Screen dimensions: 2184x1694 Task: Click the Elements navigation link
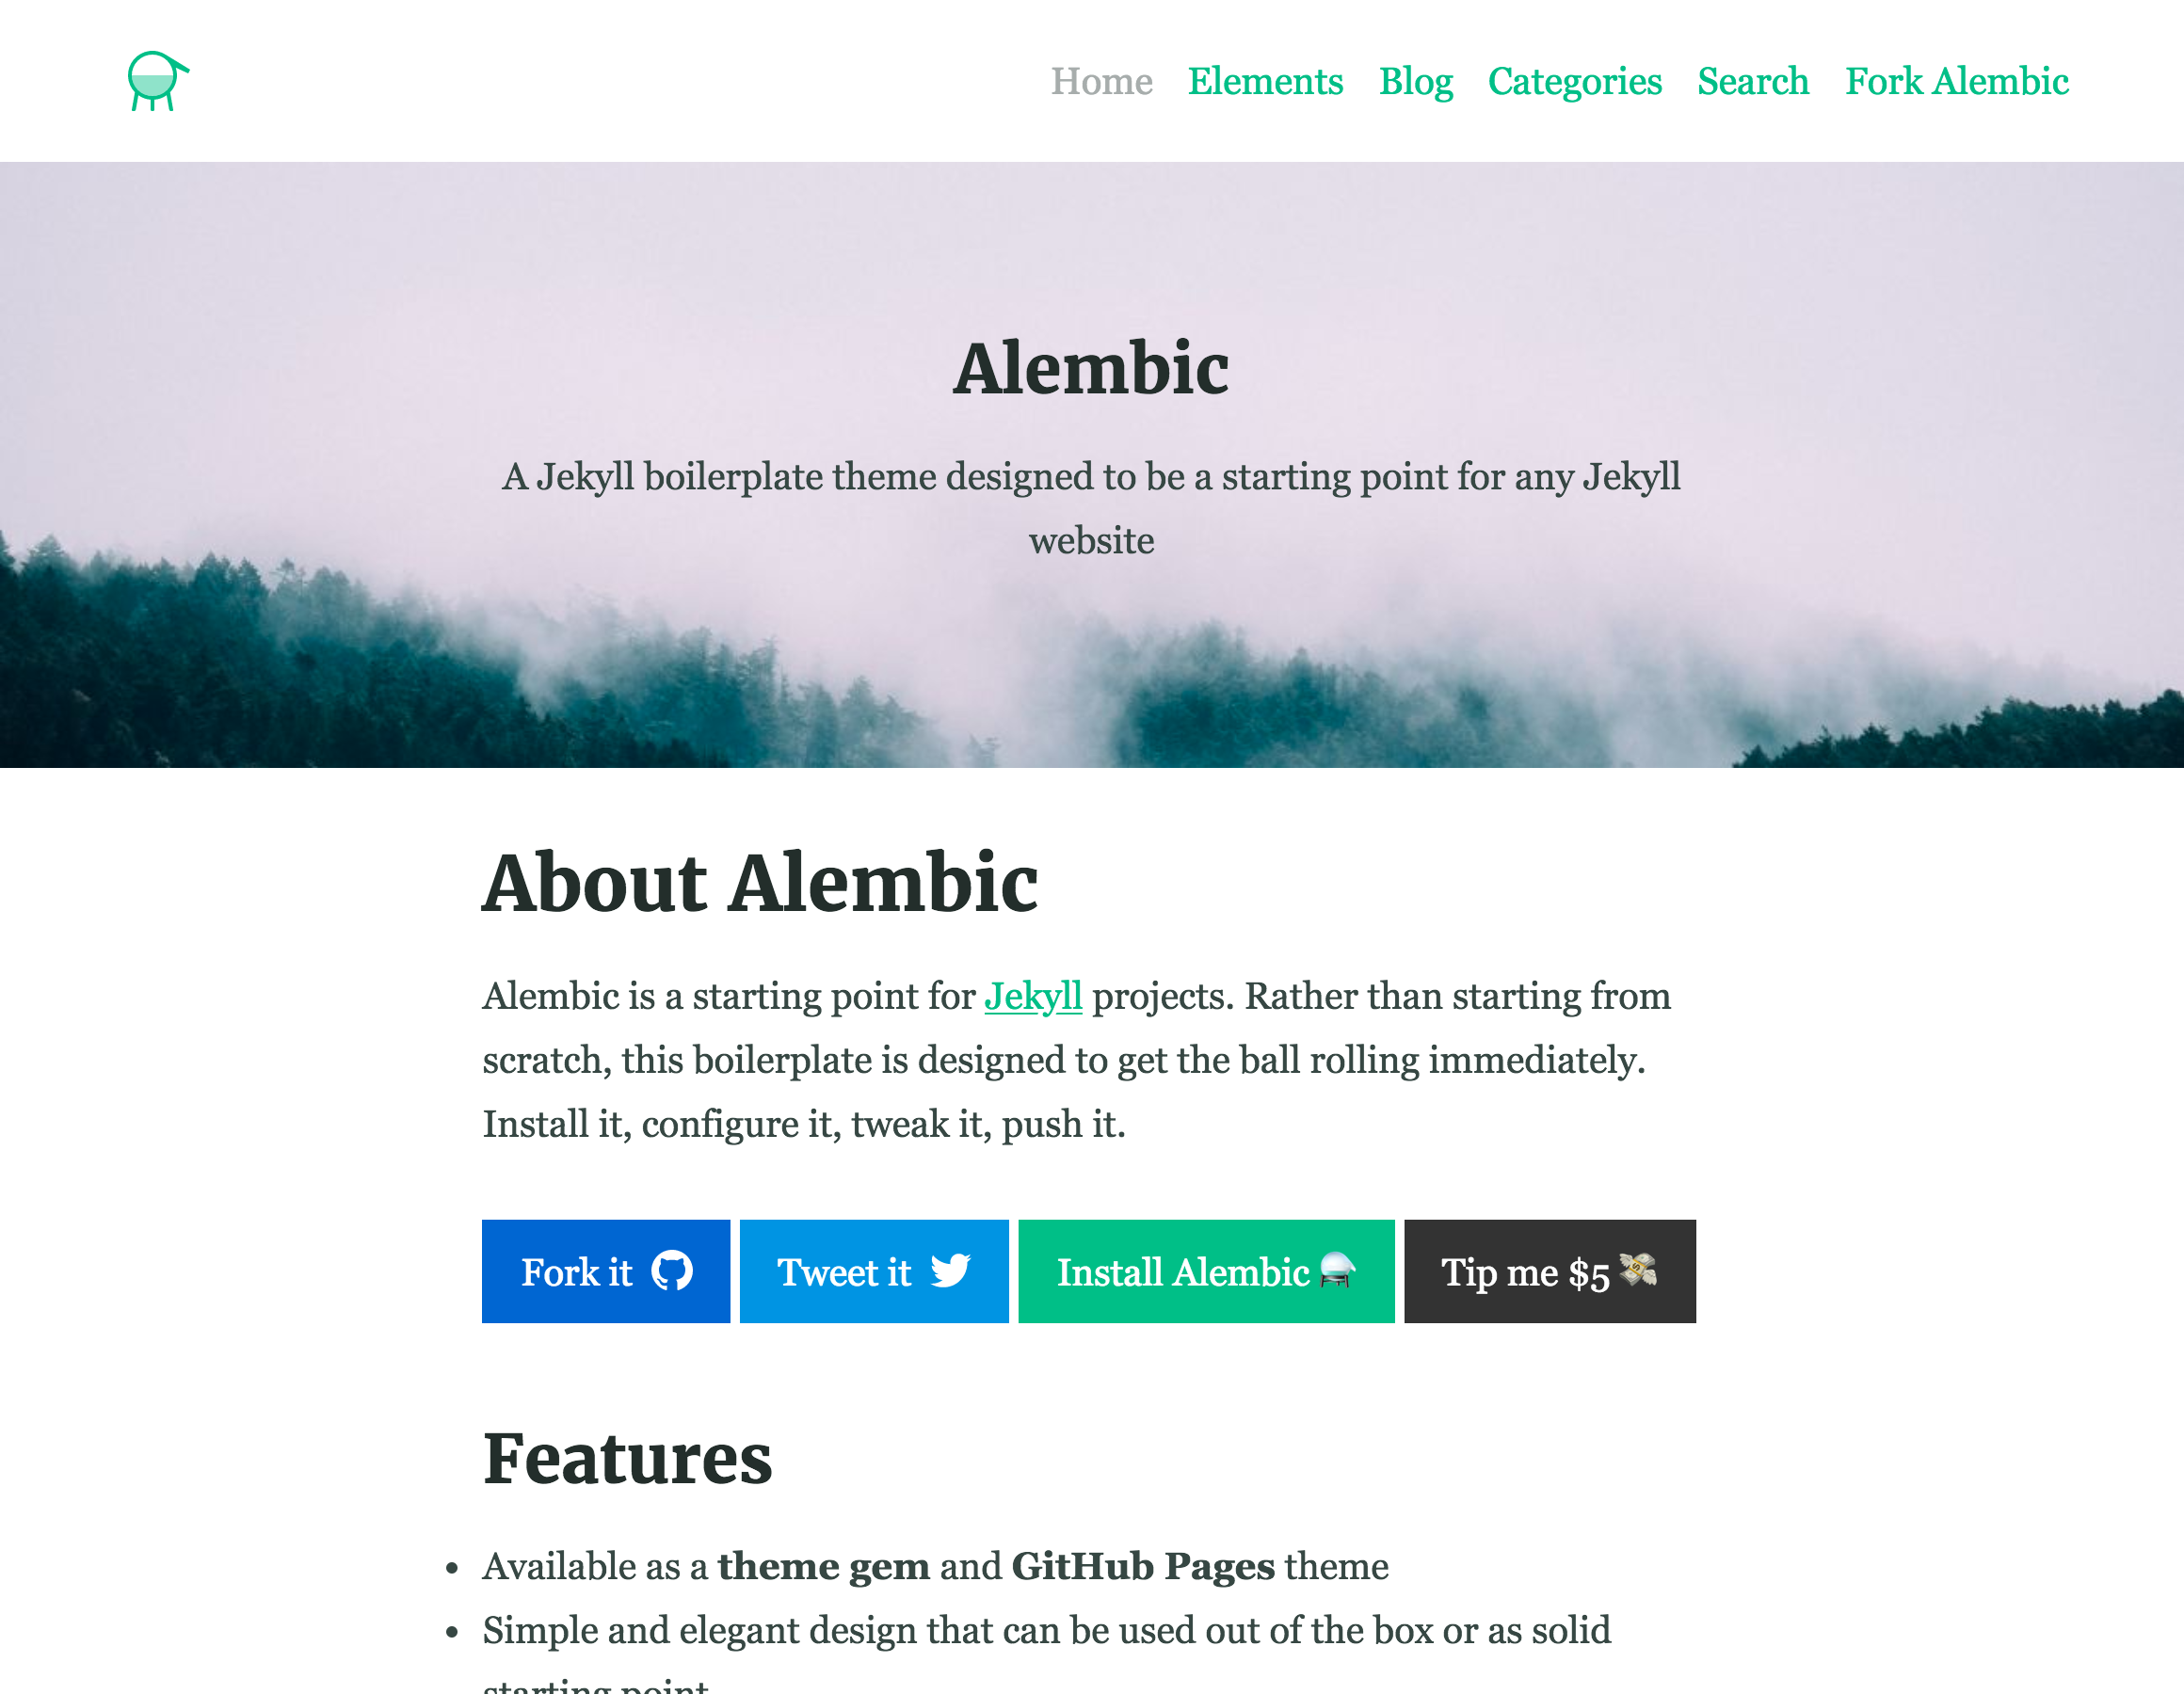point(1266,80)
